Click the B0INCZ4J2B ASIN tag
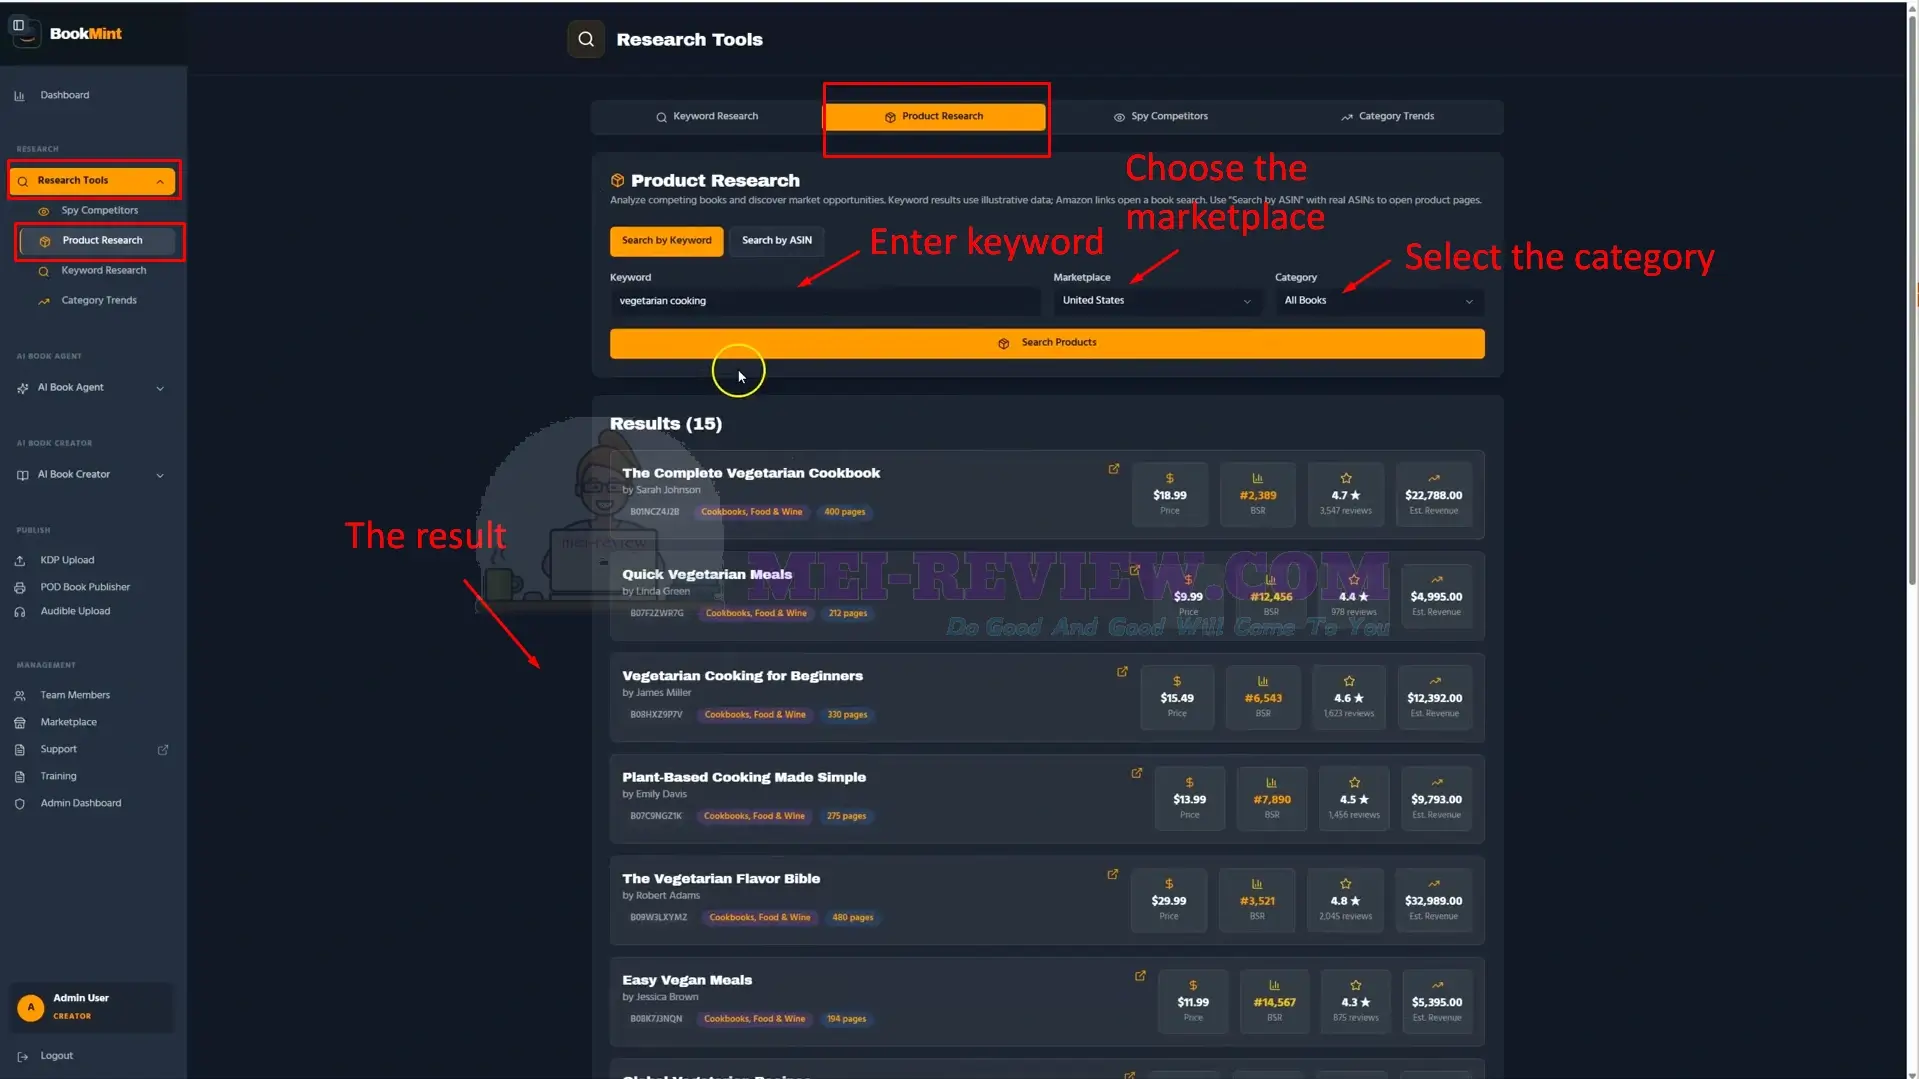 coord(654,512)
